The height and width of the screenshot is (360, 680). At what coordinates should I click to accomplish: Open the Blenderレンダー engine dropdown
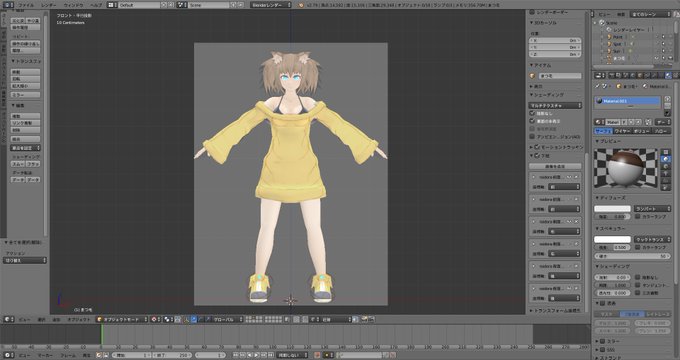click(x=271, y=5)
